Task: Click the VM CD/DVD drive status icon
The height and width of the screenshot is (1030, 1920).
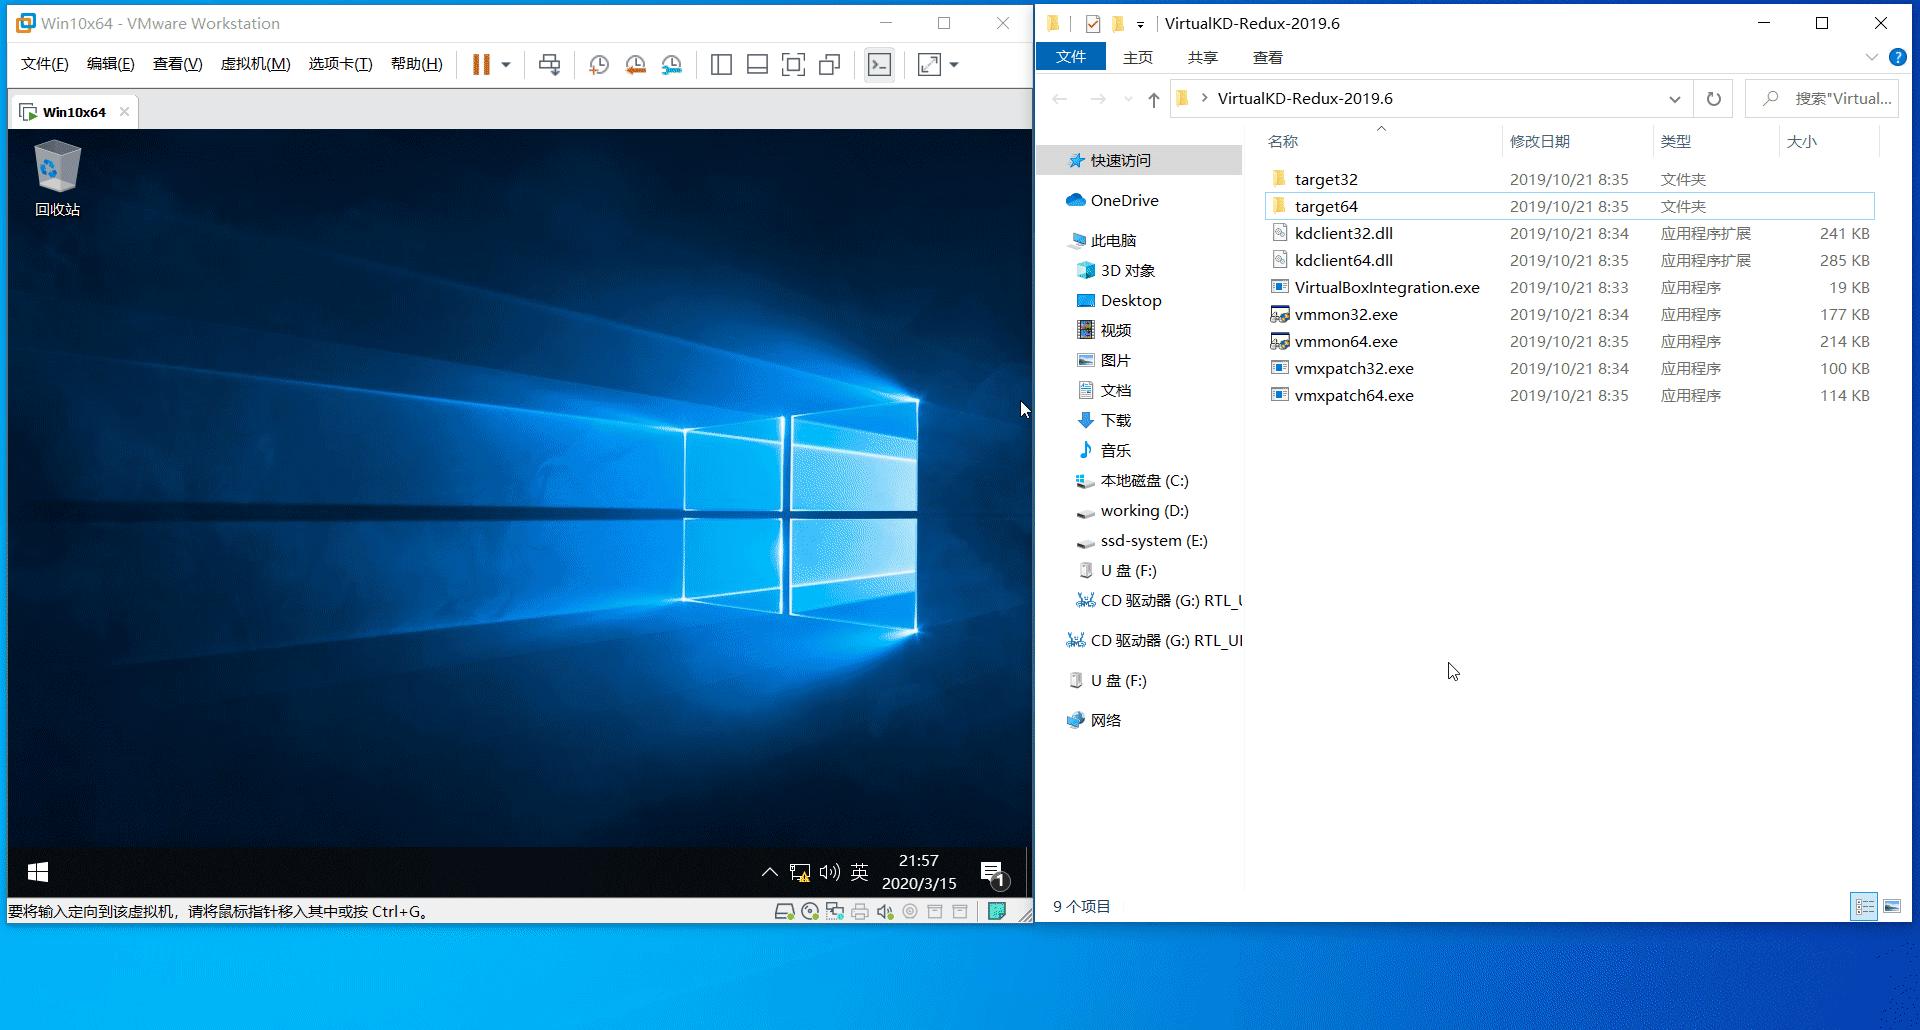Action: (x=810, y=911)
